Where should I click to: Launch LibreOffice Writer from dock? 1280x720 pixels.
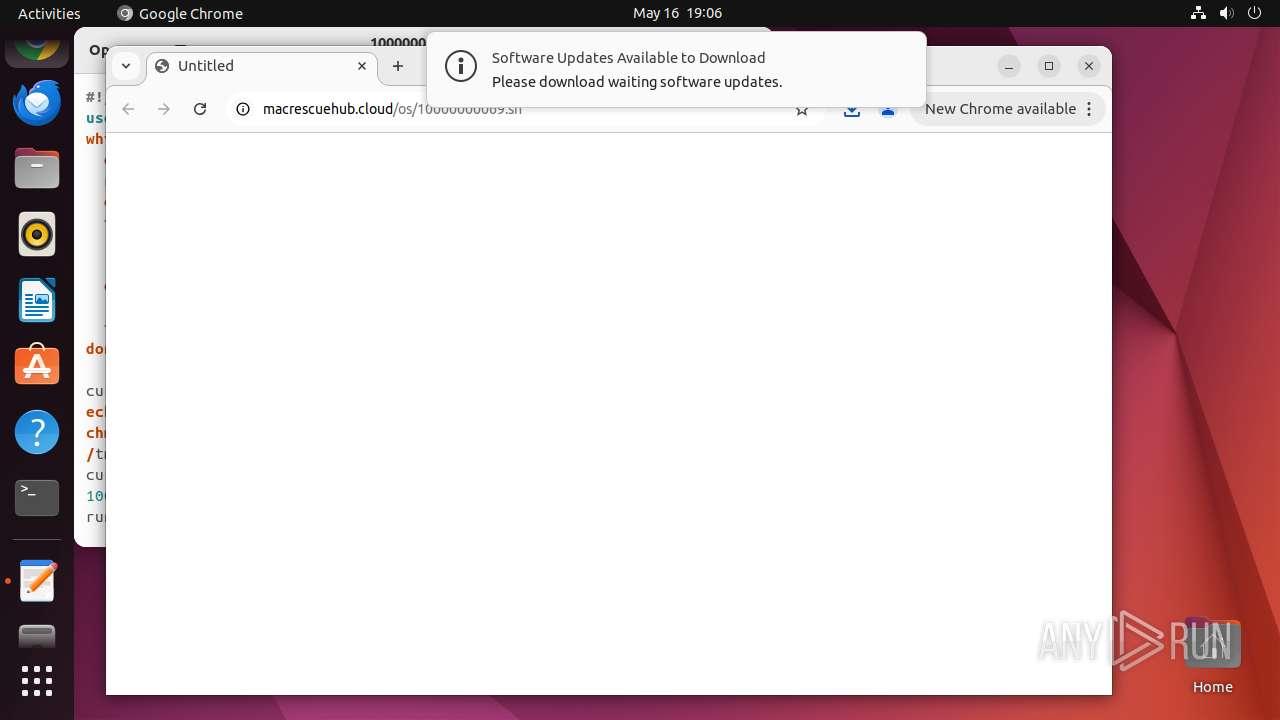pos(37,300)
